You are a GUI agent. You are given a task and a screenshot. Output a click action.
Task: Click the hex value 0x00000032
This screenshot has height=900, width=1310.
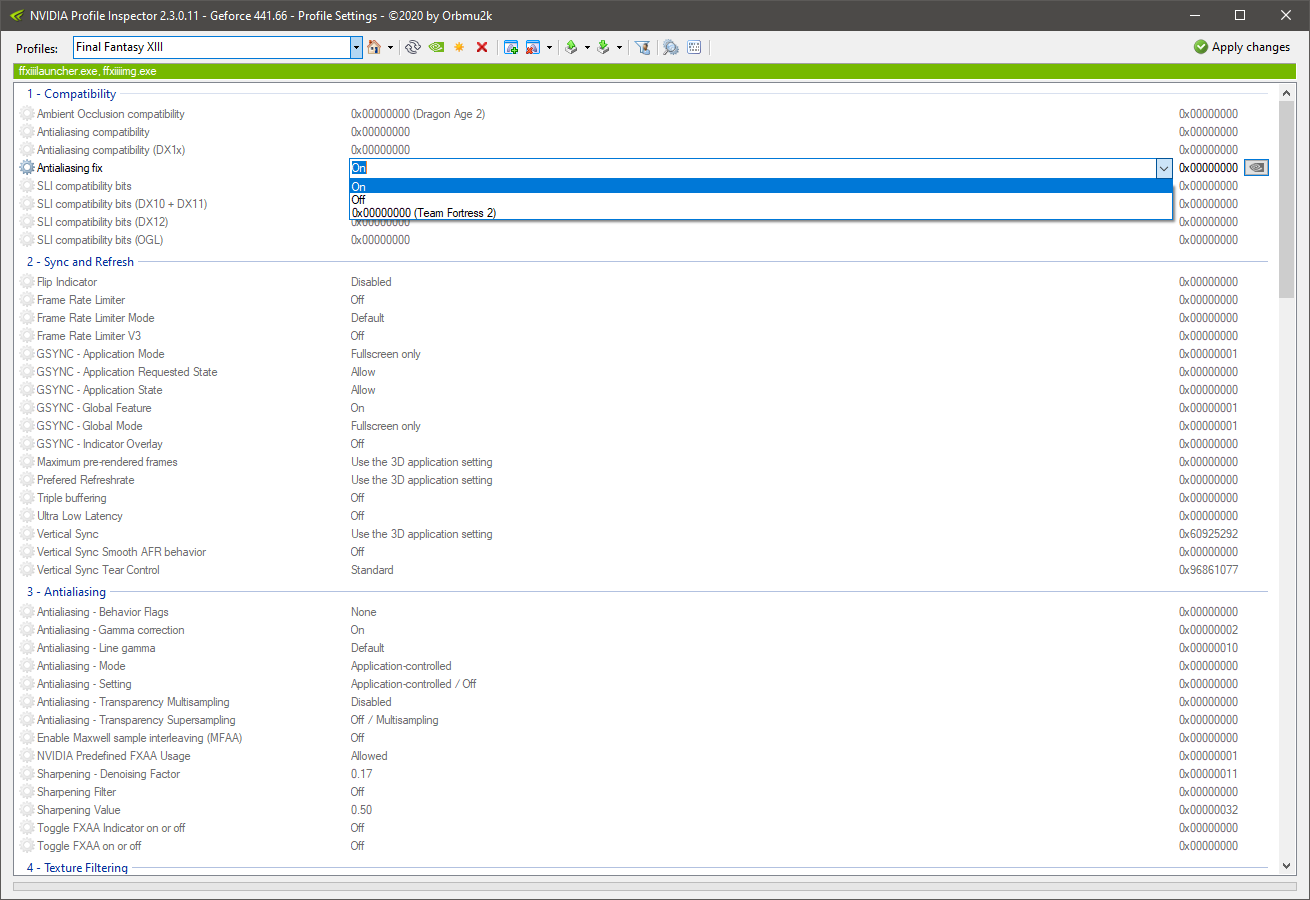point(1208,810)
